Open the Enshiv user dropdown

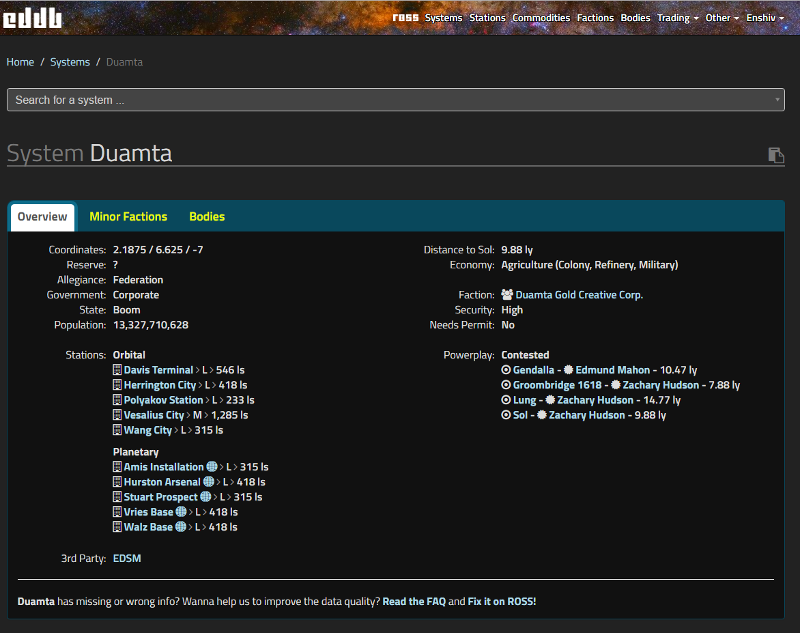pos(766,18)
